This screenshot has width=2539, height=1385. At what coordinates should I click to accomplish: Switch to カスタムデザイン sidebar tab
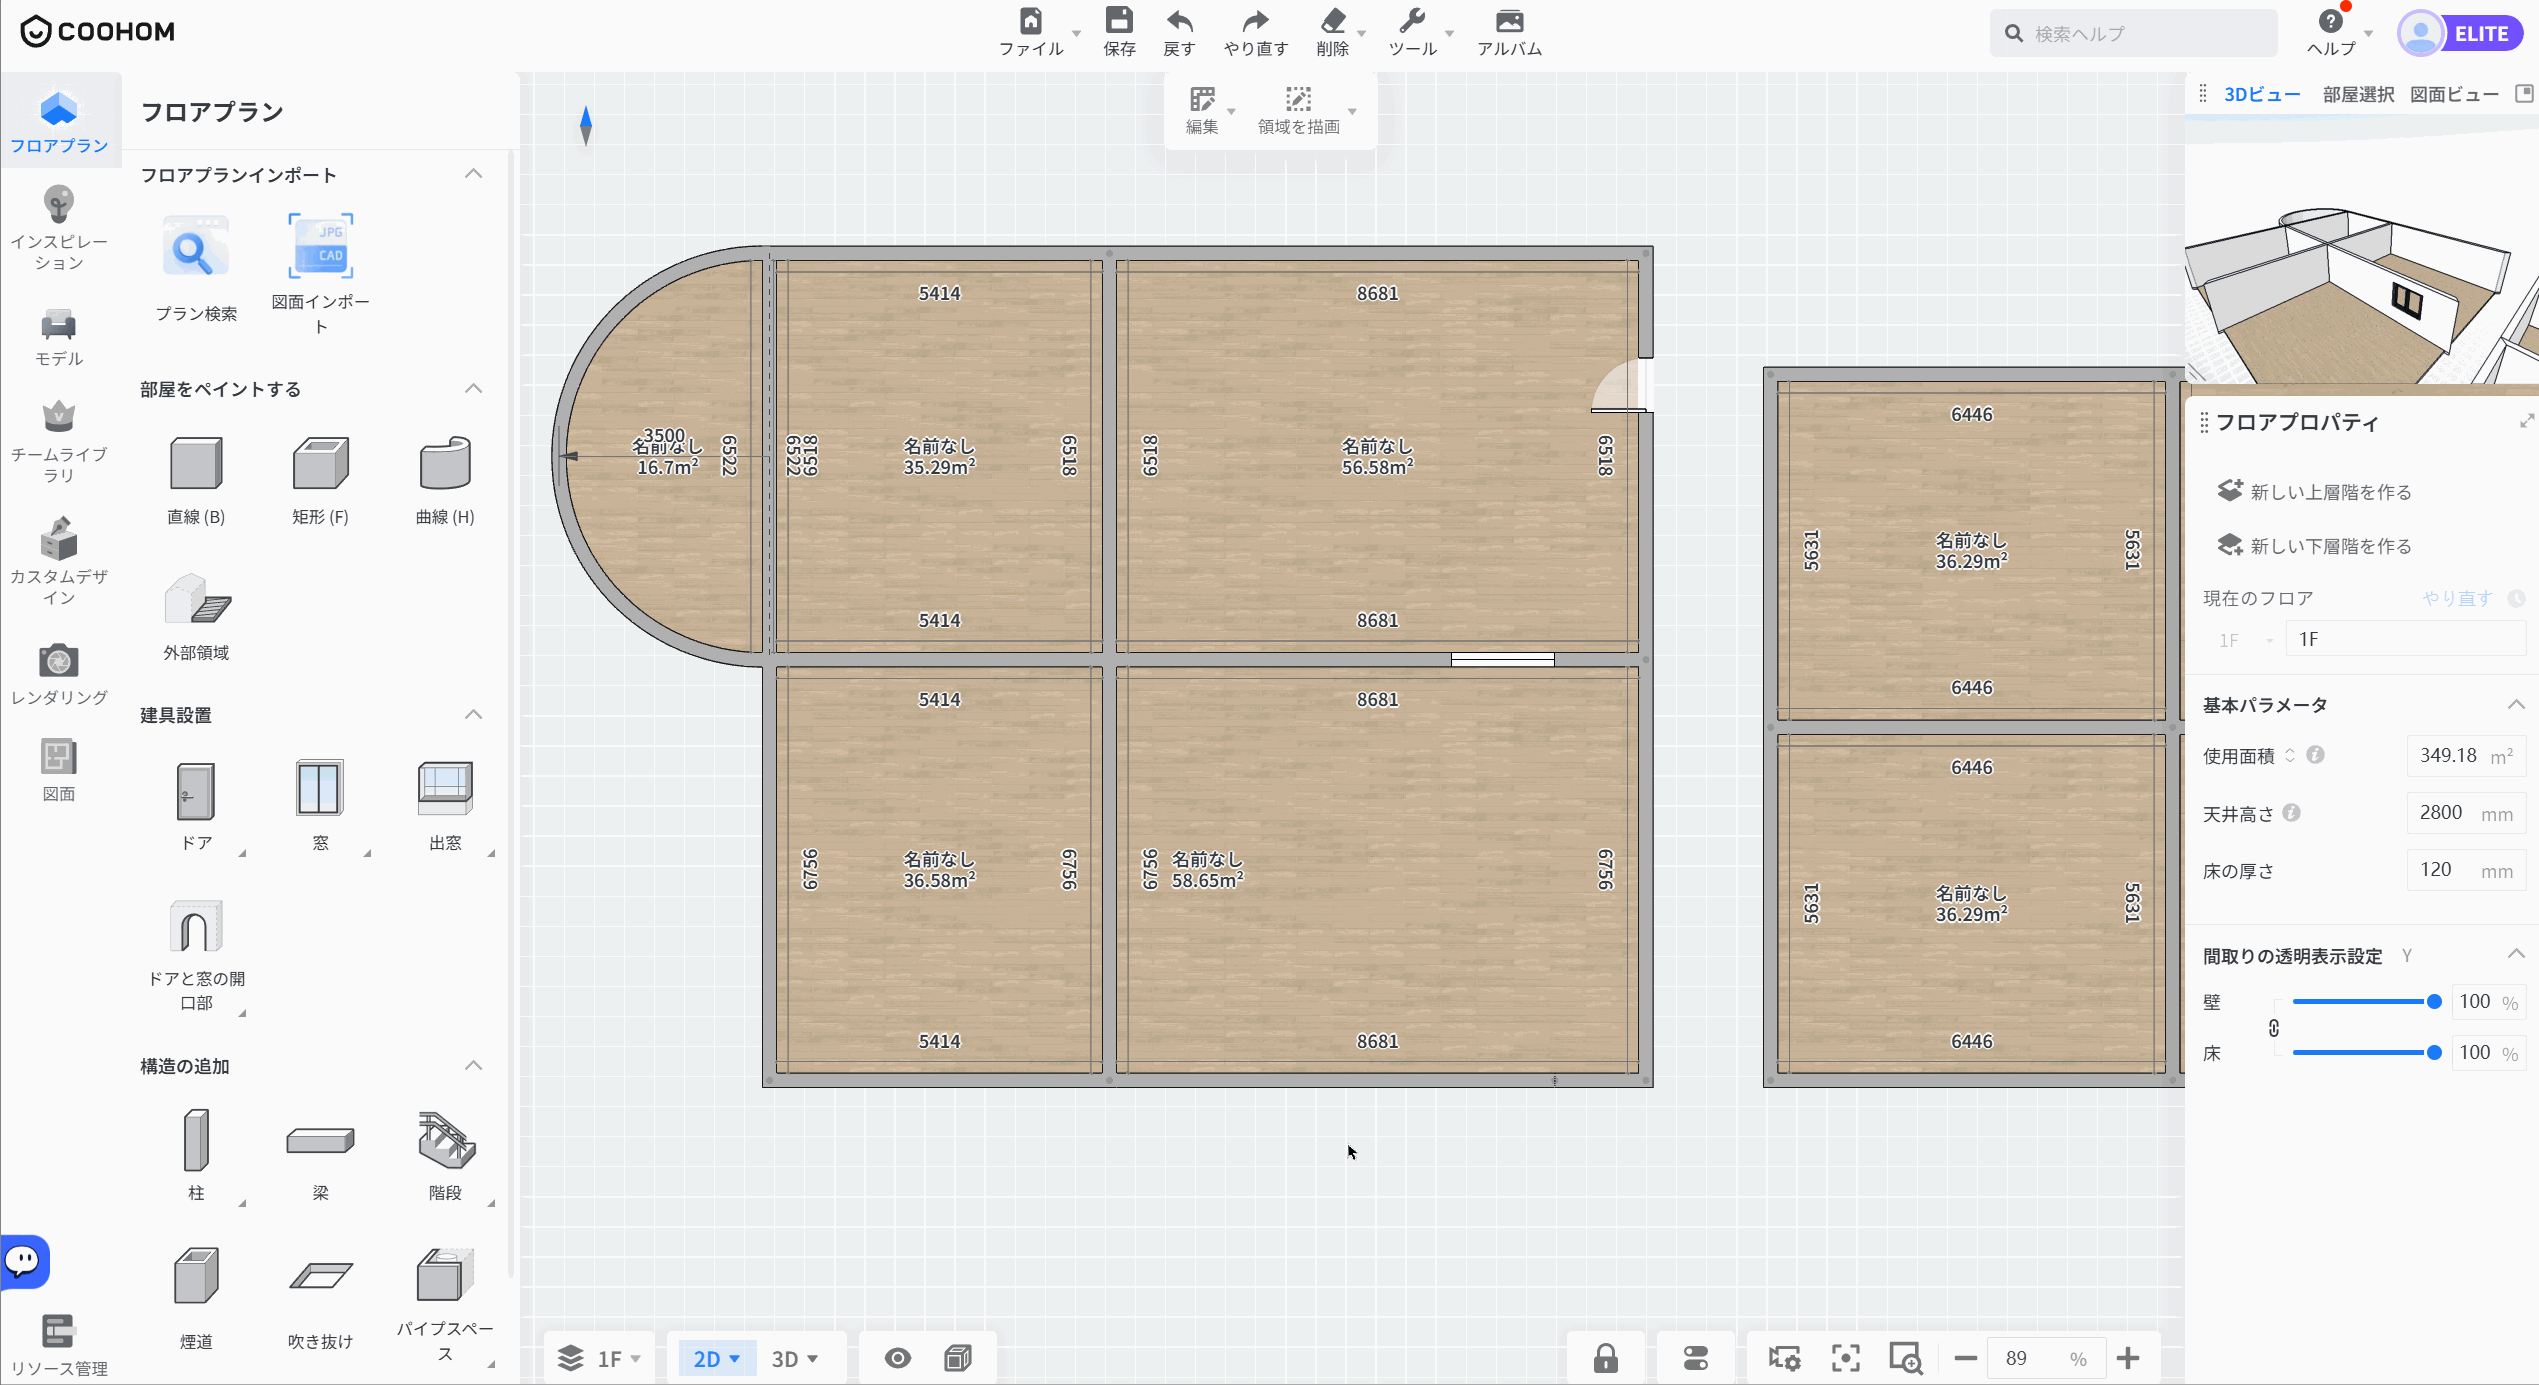click(59, 561)
